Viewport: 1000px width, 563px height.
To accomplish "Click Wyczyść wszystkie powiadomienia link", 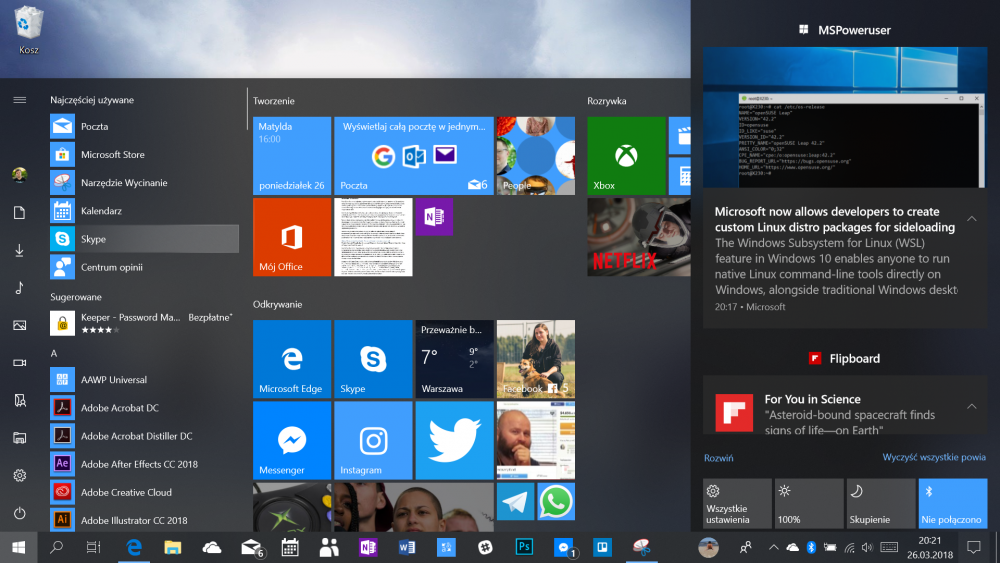I will 934,457.
